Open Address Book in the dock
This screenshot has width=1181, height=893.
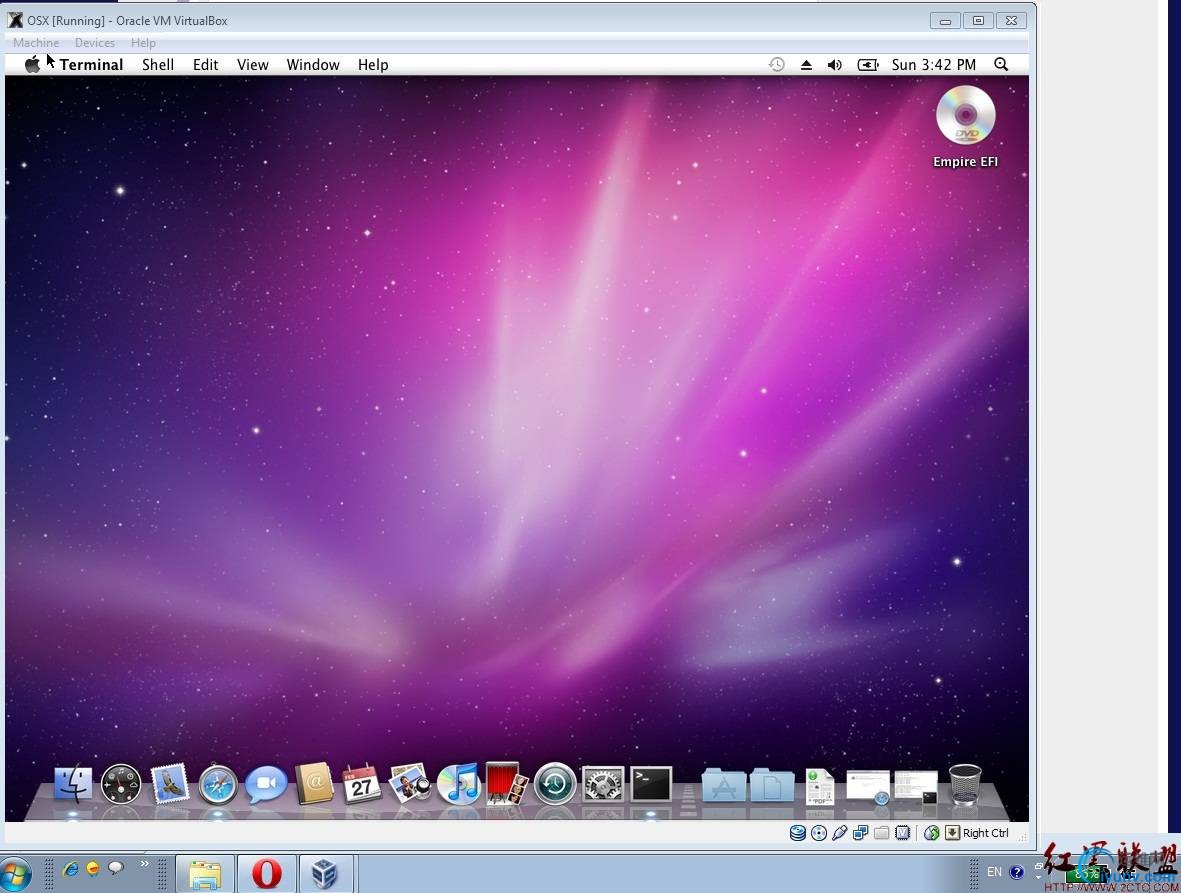click(x=314, y=784)
